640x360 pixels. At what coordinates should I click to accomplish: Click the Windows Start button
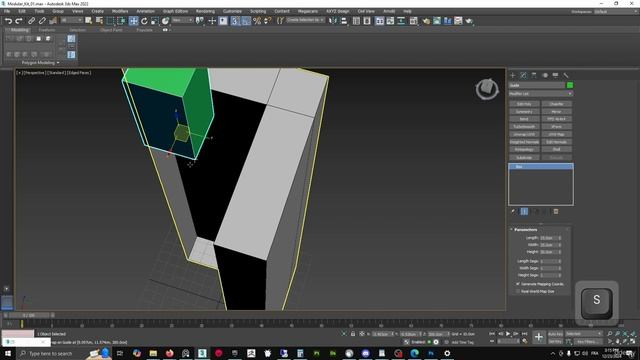point(7,353)
